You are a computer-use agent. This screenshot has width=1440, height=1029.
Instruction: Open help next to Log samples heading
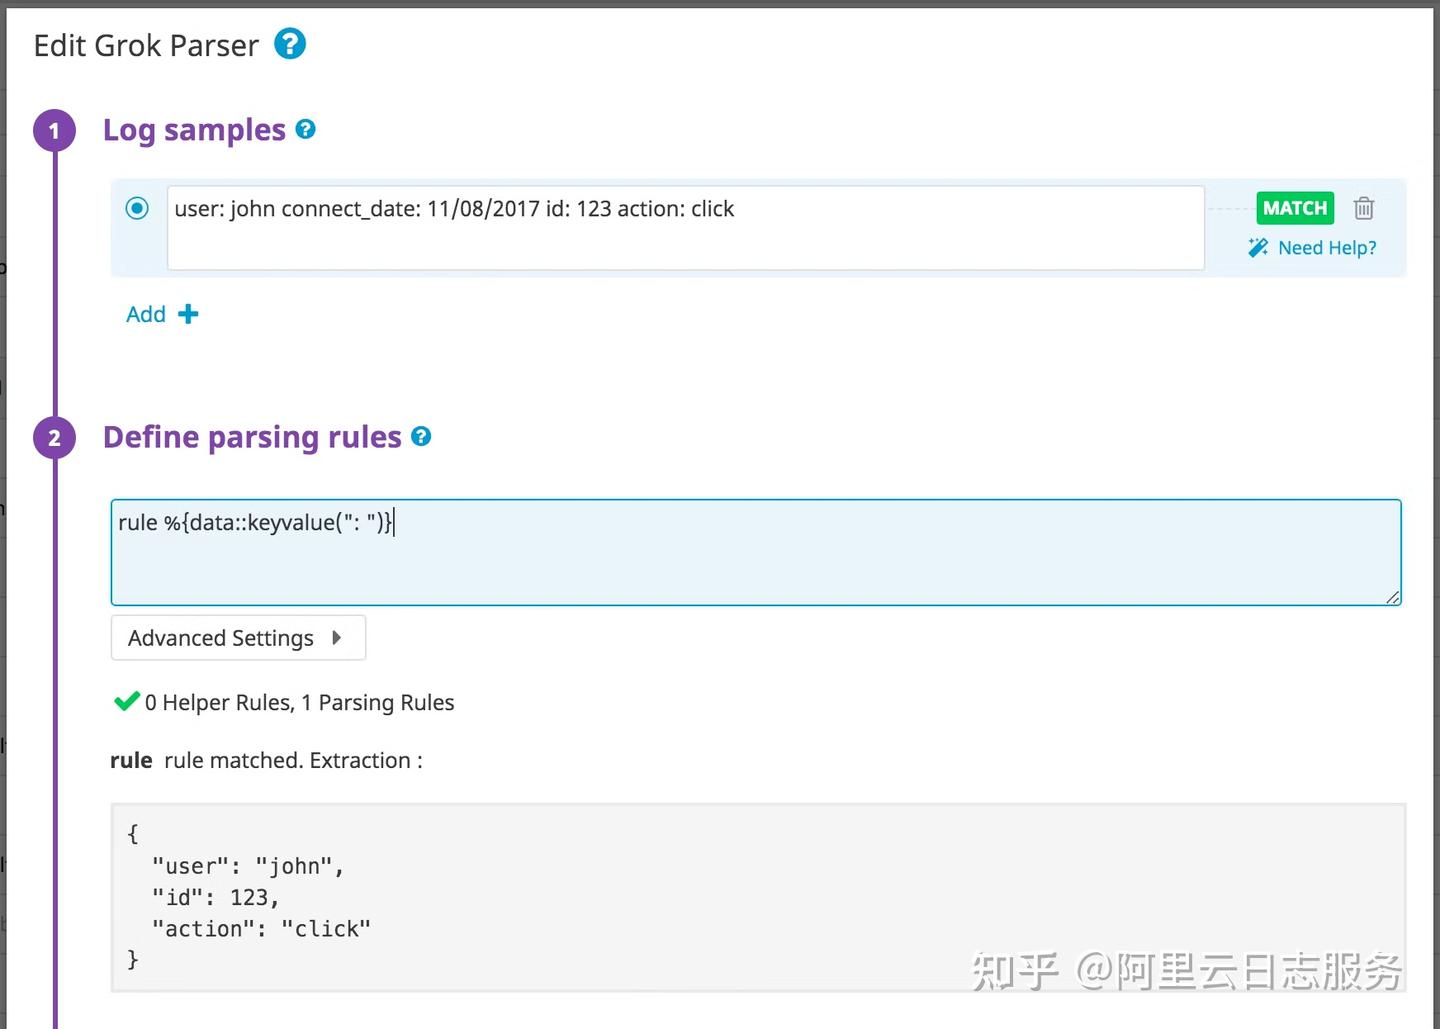(x=305, y=128)
